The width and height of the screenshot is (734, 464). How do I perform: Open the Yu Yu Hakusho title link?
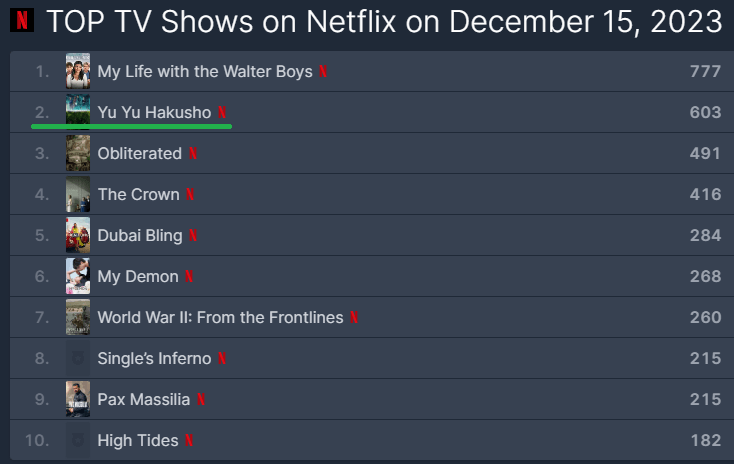coord(154,113)
